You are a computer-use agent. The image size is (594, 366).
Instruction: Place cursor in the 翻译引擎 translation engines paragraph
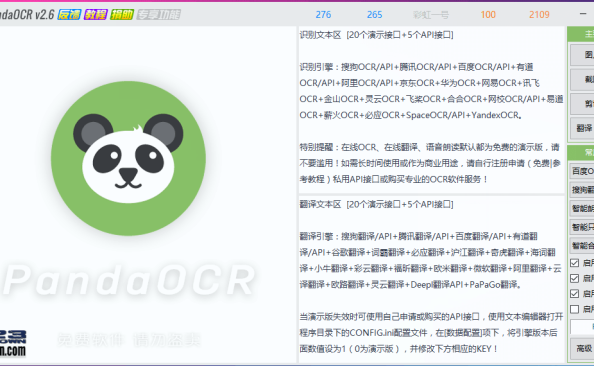coord(431,260)
